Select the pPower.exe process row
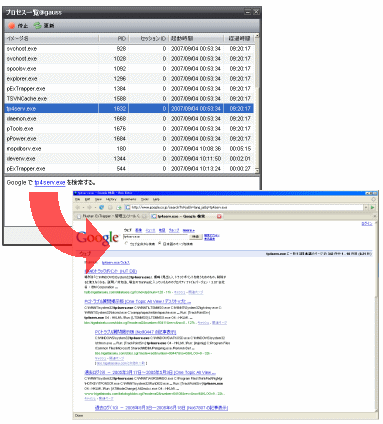The width and height of the screenshot is (383, 424). pos(129,139)
